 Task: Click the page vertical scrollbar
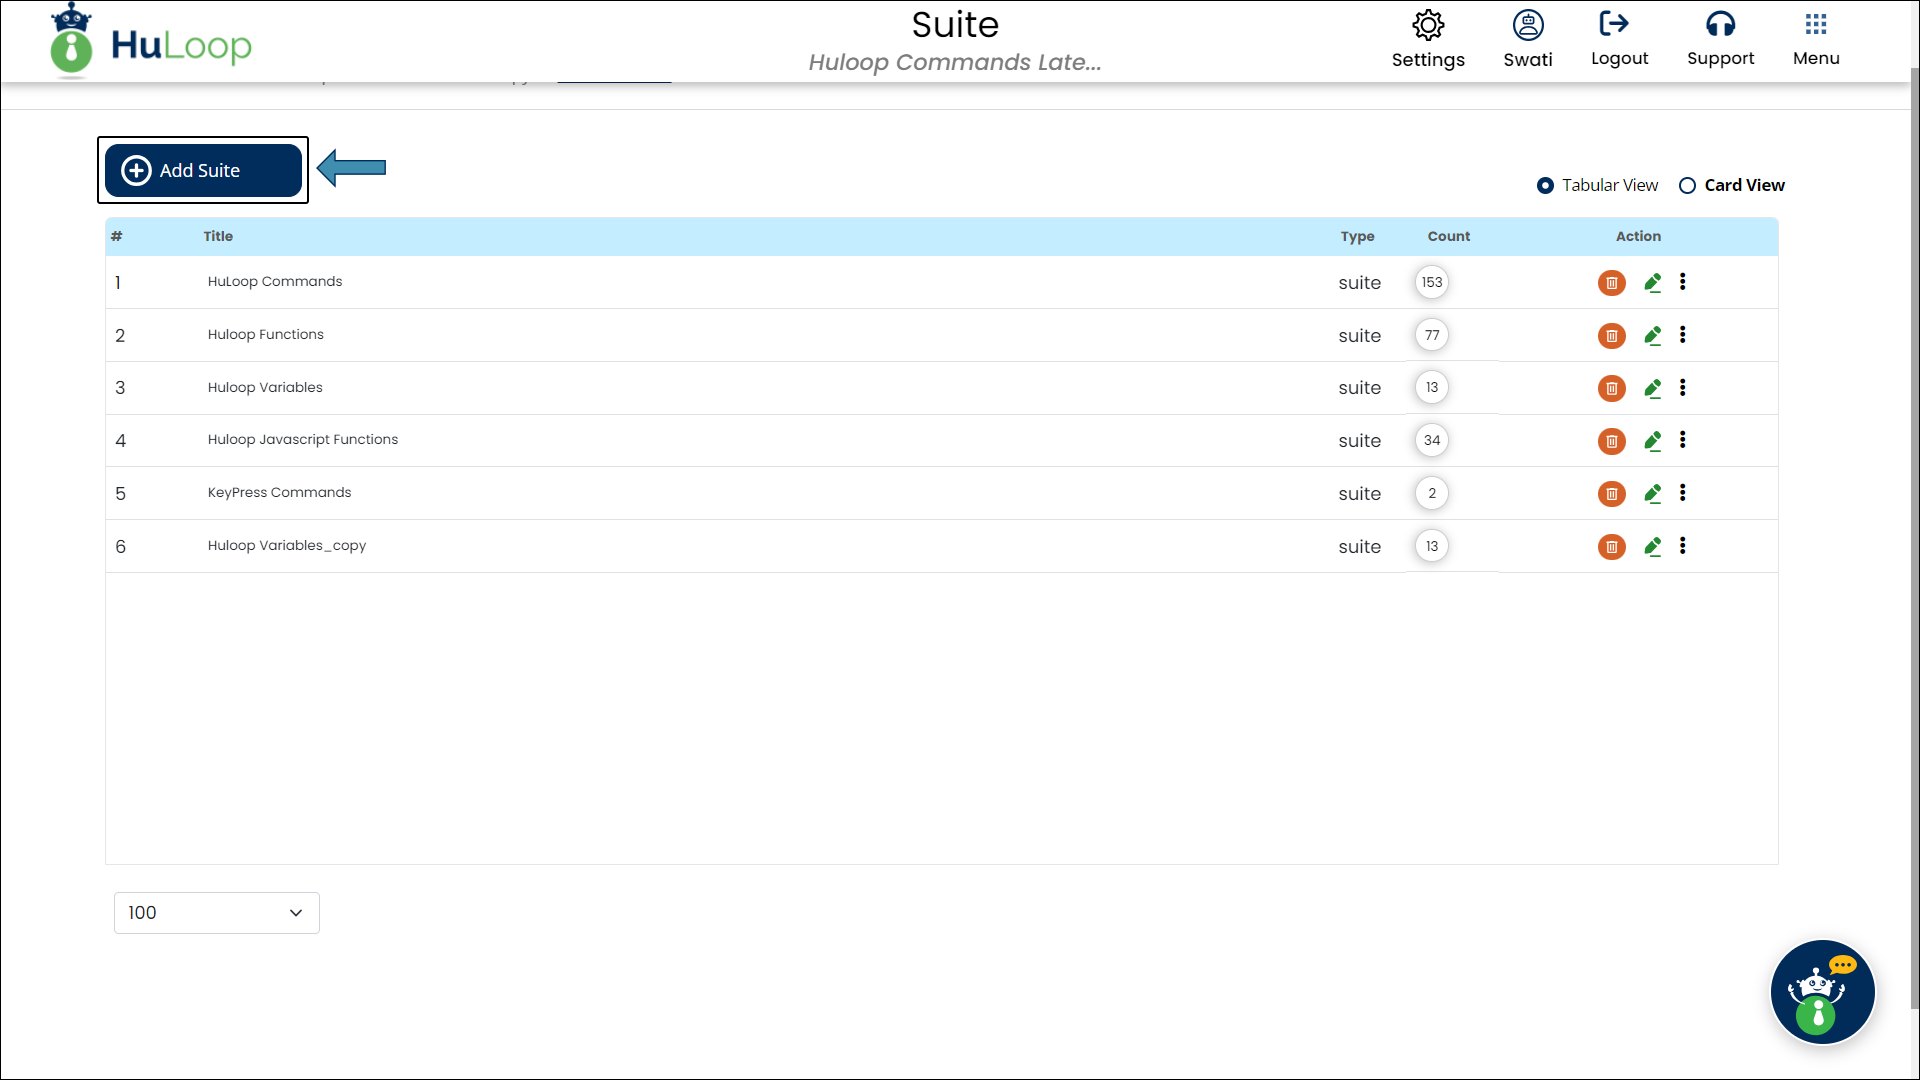1914,540
